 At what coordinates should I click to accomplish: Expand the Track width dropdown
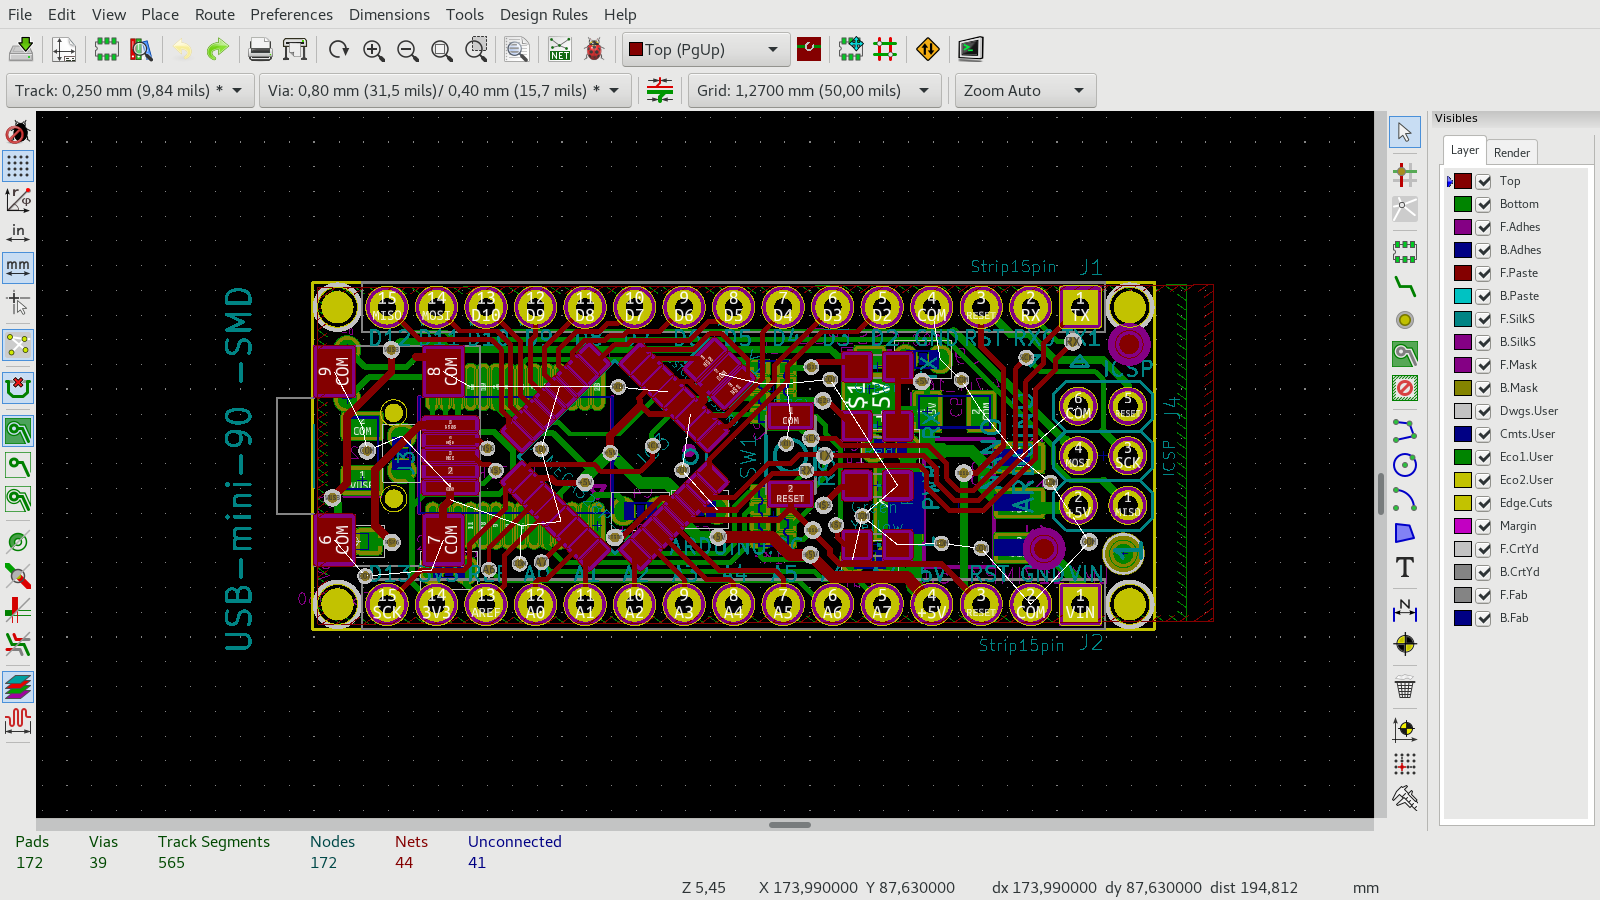click(237, 91)
